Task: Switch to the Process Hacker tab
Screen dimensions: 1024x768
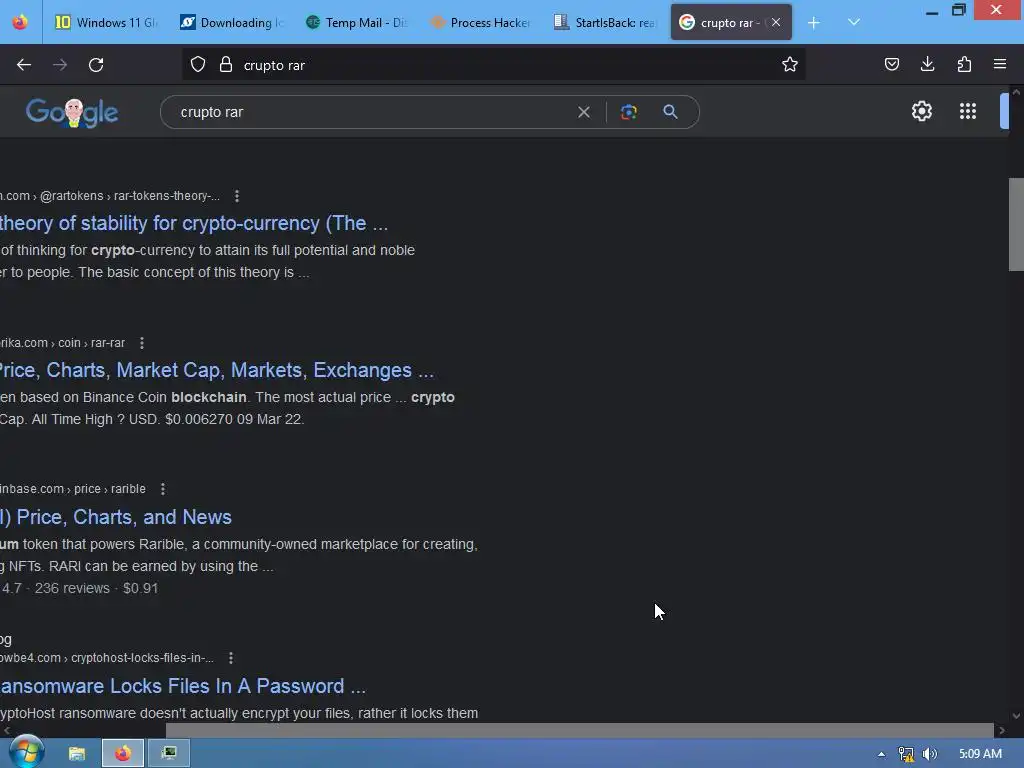Action: click(x=482, y=22)
